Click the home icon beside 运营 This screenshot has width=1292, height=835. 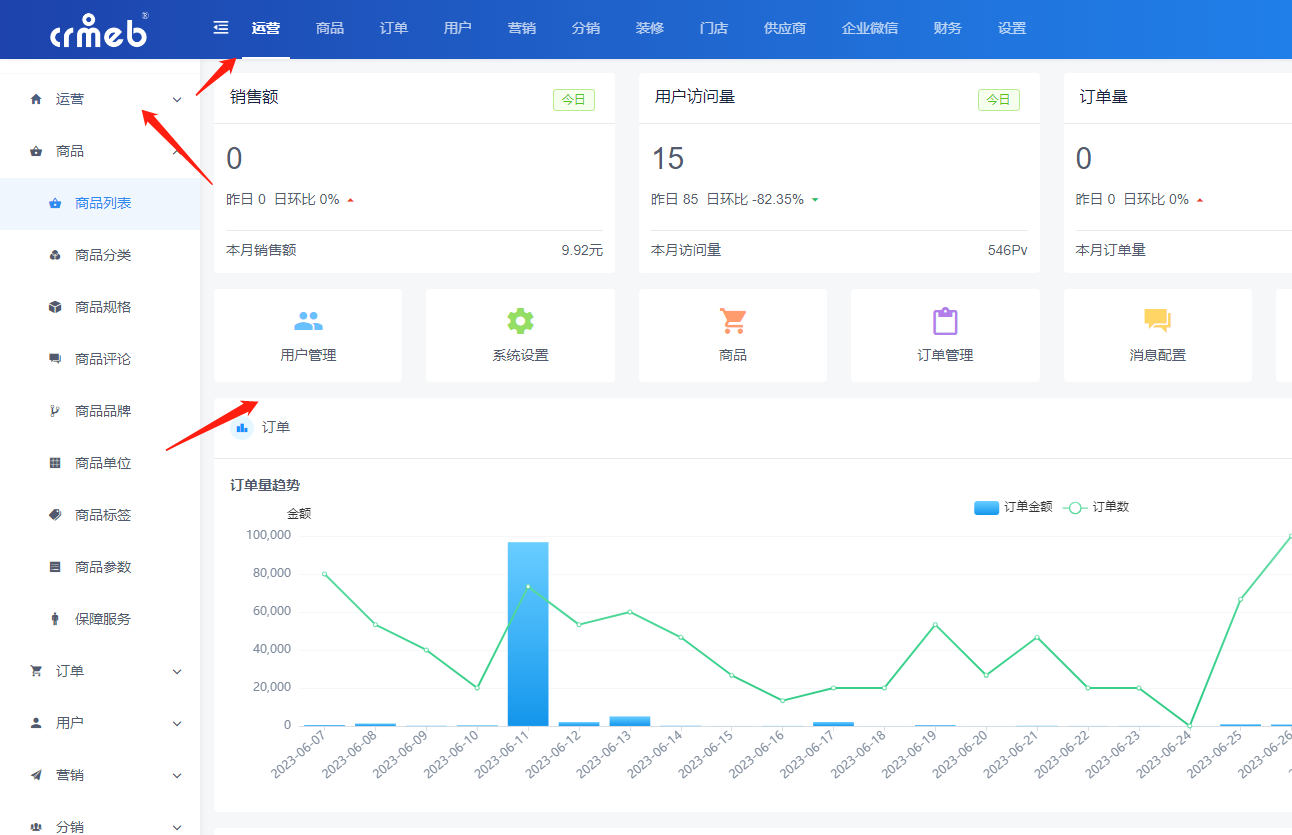click(x=36, y=99)
